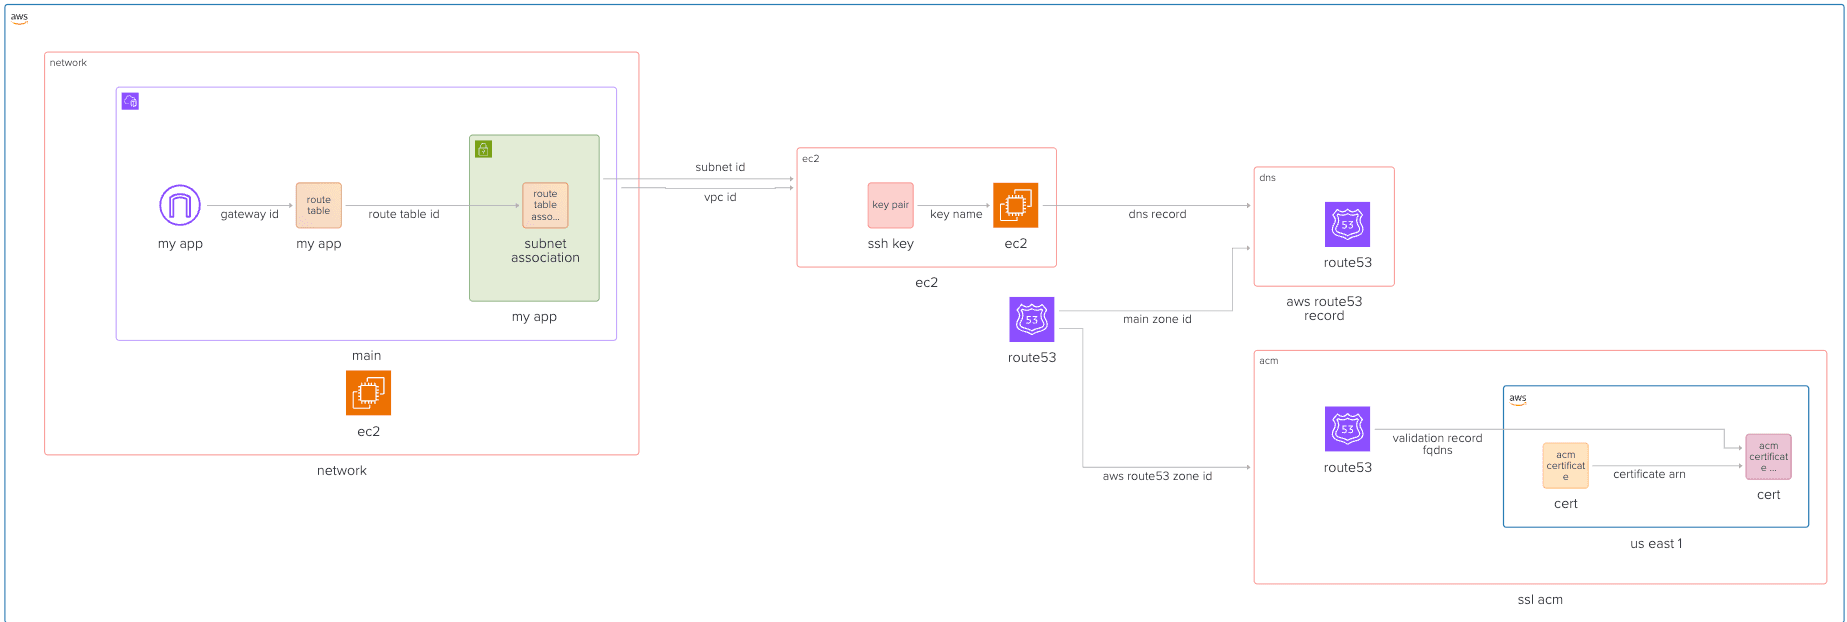This screenshot has width=1847, height=622.
Task: Select the ec2 instance icon beside key name
Action: (x=1015, y=205)
